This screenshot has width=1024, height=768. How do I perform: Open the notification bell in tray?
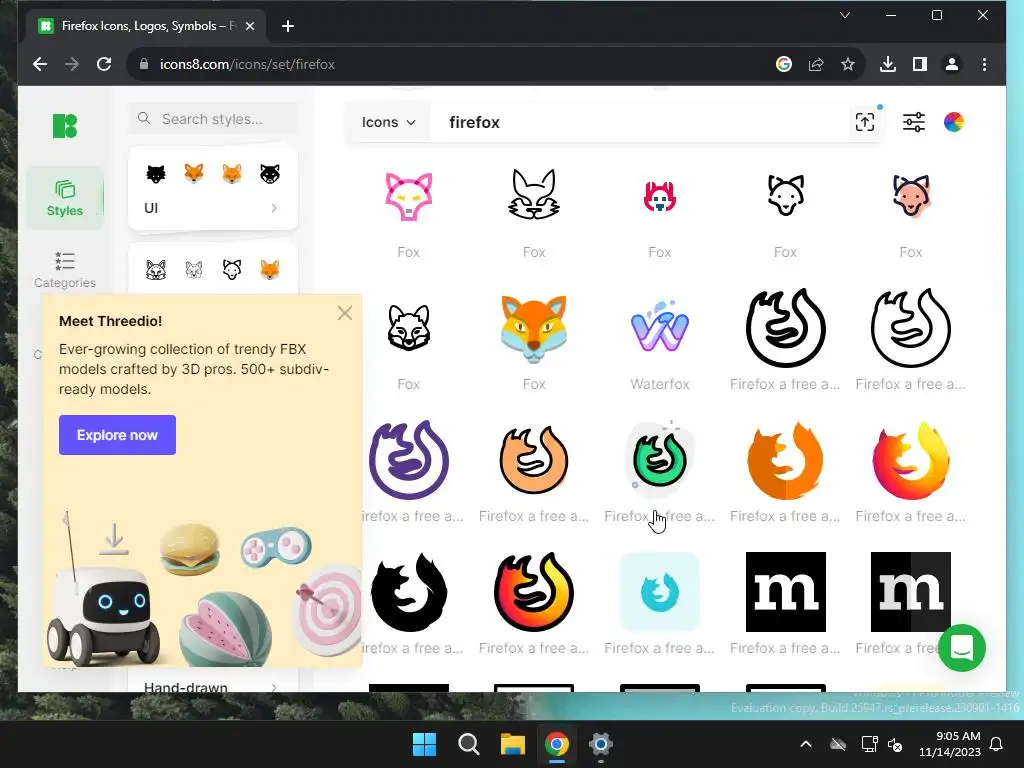tap(997, 744)
